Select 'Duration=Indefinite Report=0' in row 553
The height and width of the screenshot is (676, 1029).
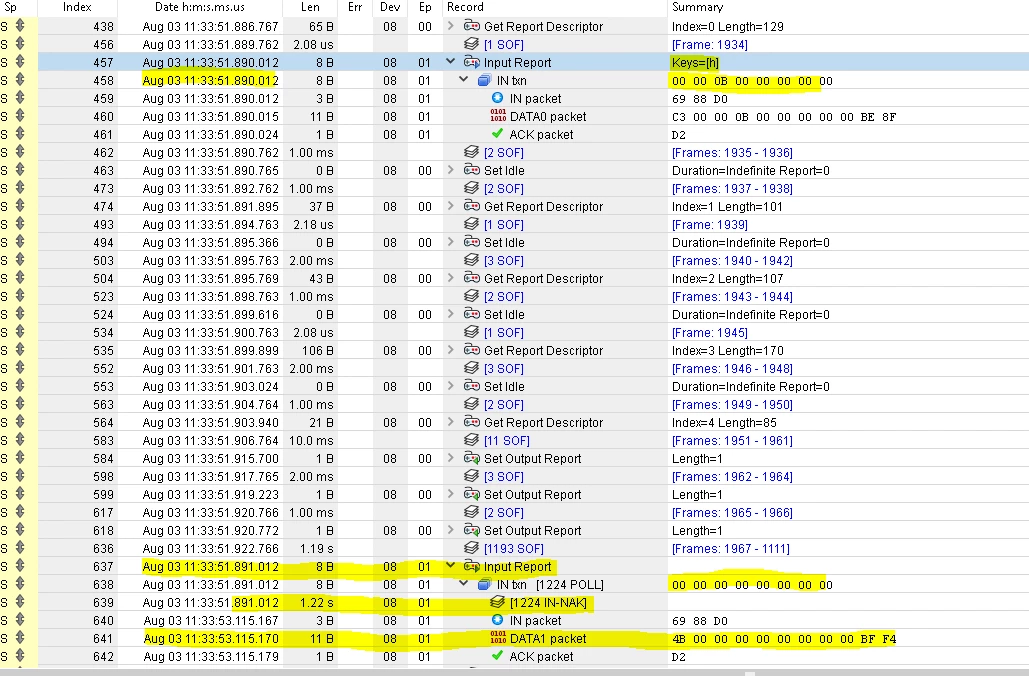(x=750, y=387)
